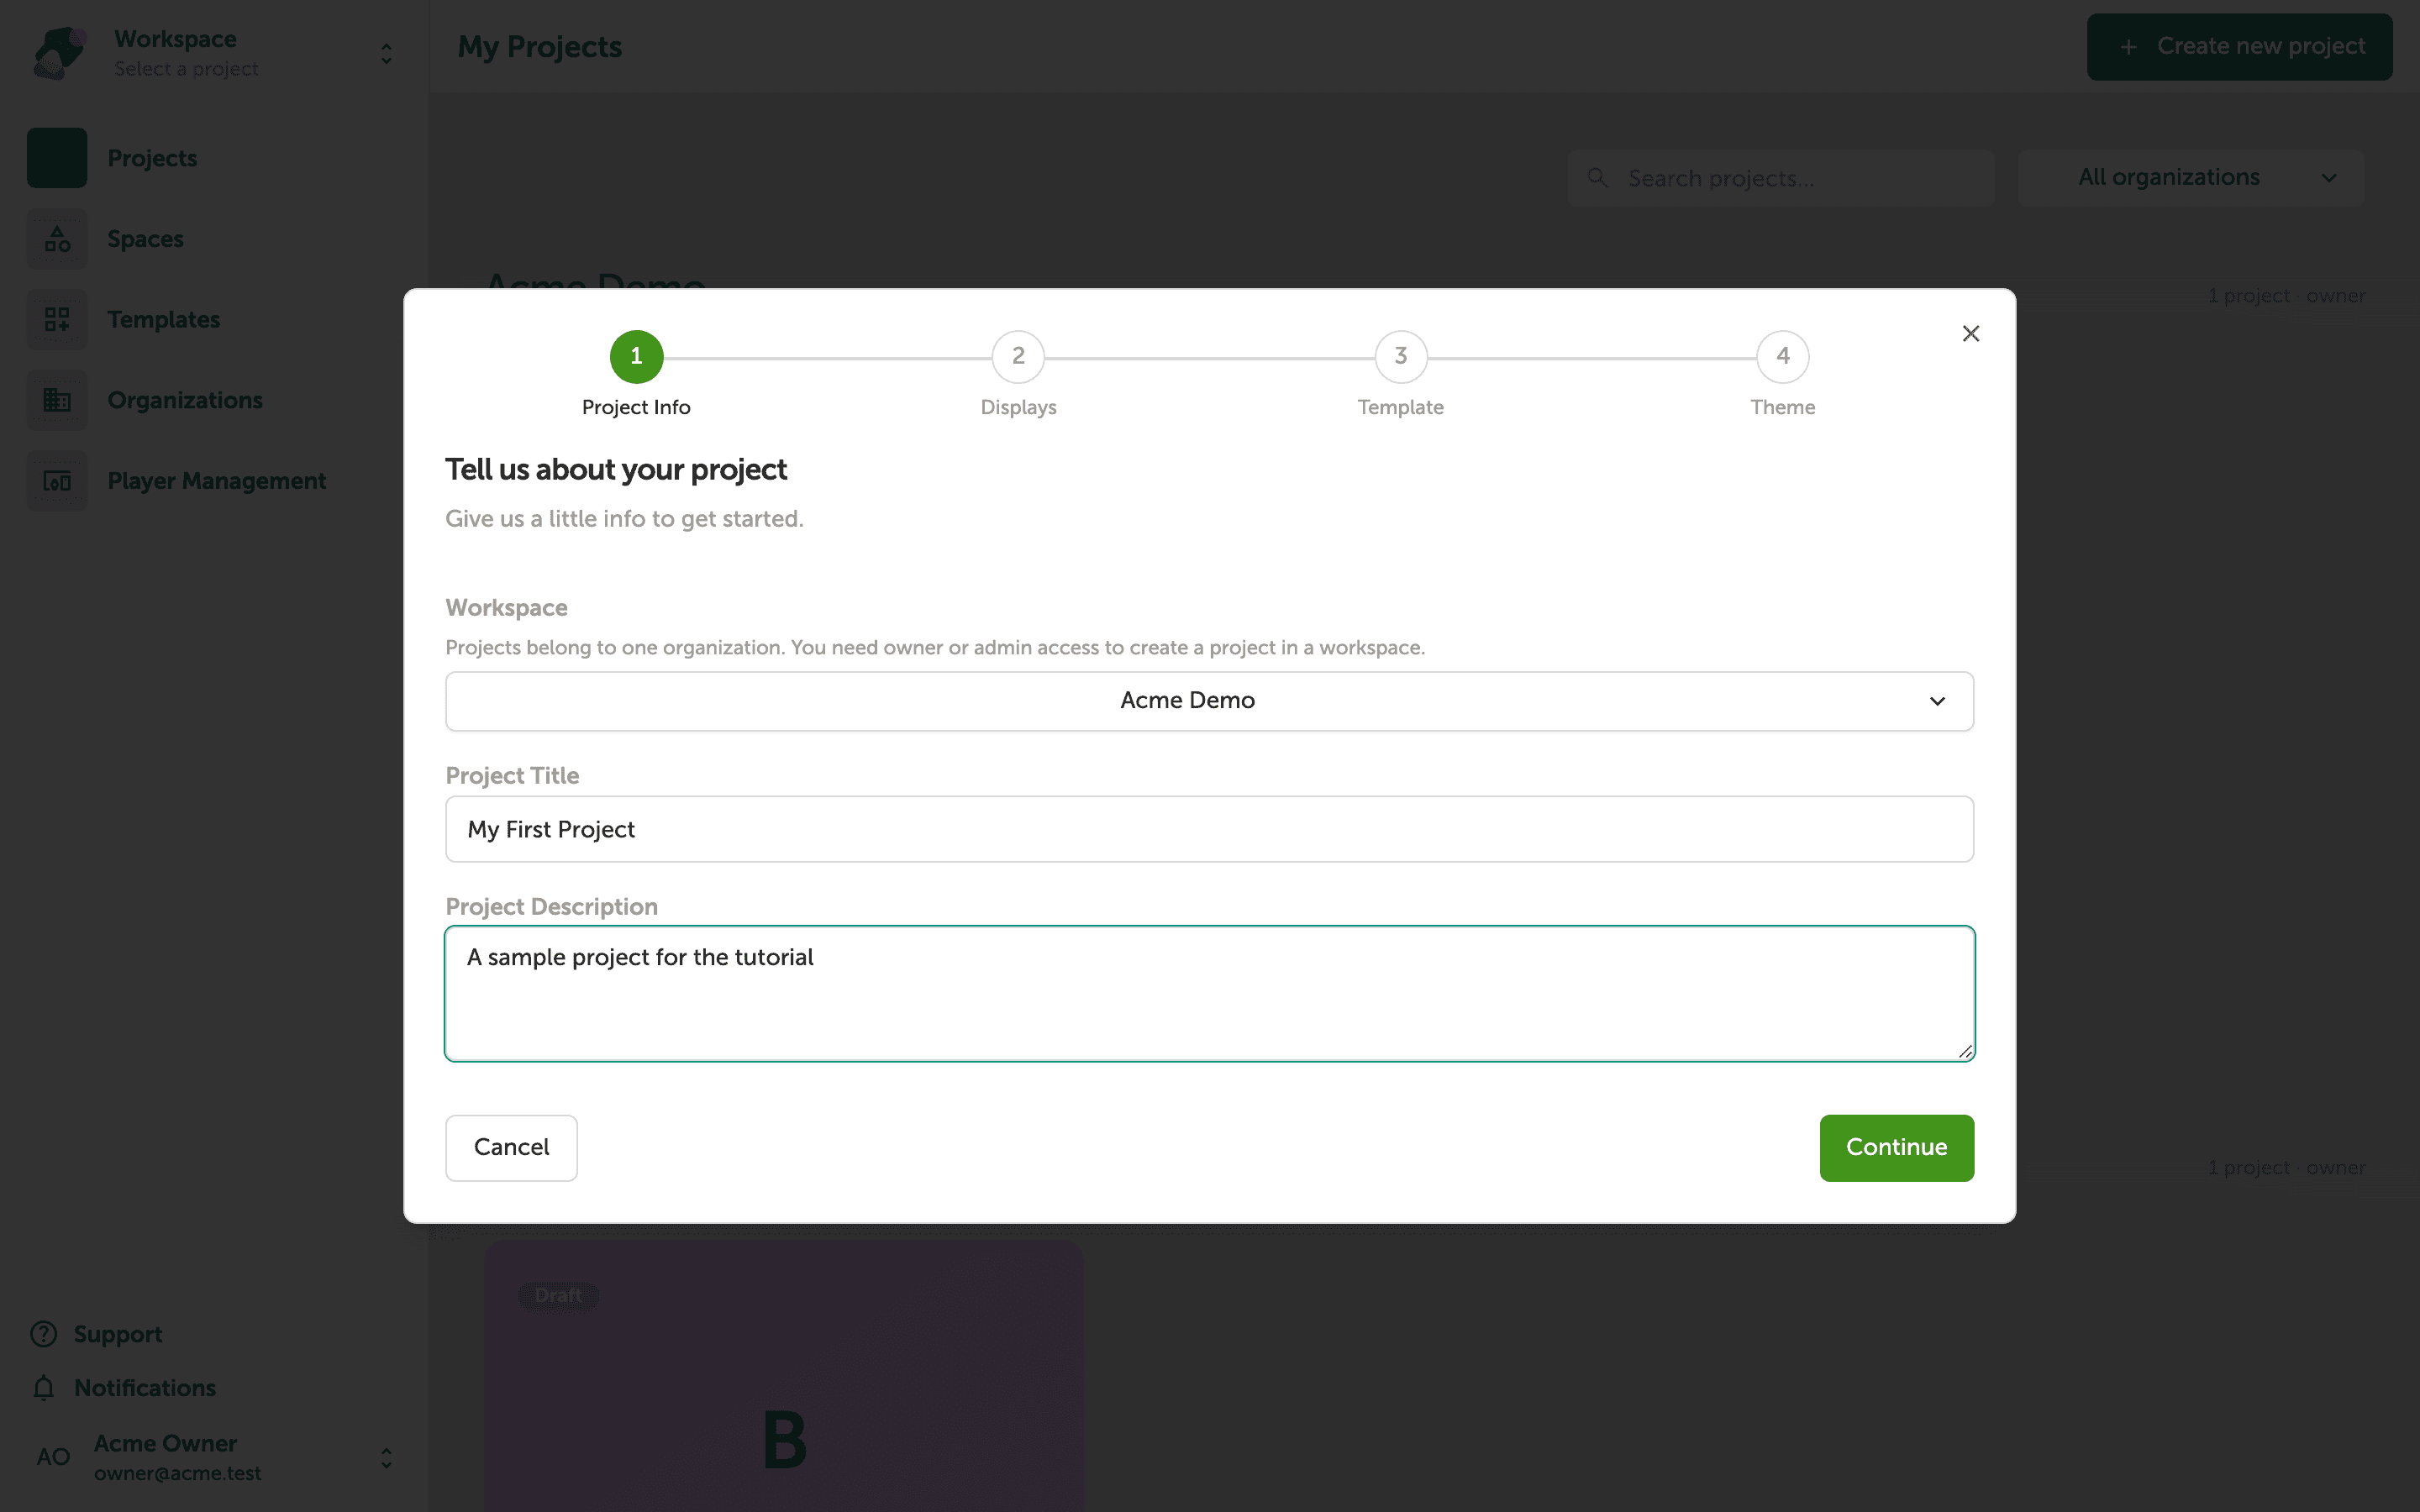Click the Draft project card thumbnail
The image size is (2420, 1512).
pyautogui.click(x=784, y=1376)
